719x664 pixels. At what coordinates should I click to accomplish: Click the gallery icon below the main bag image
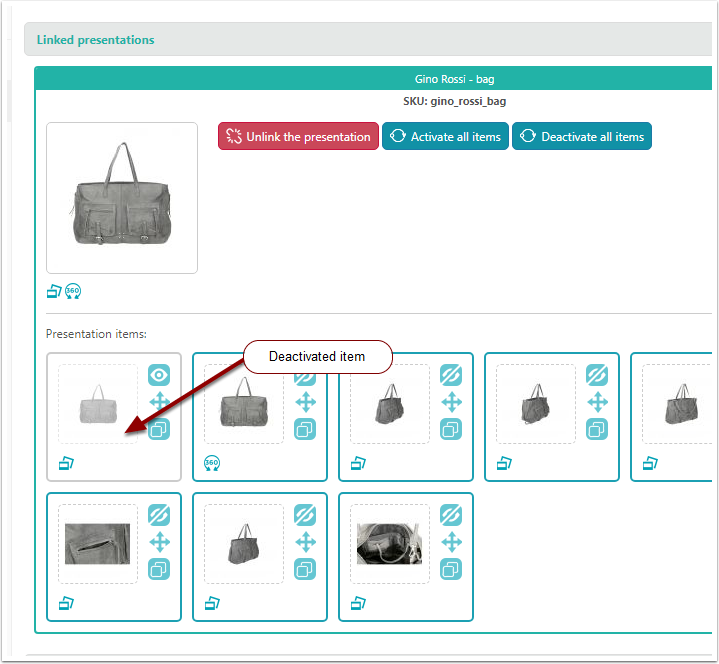click(x=54, y=291)
